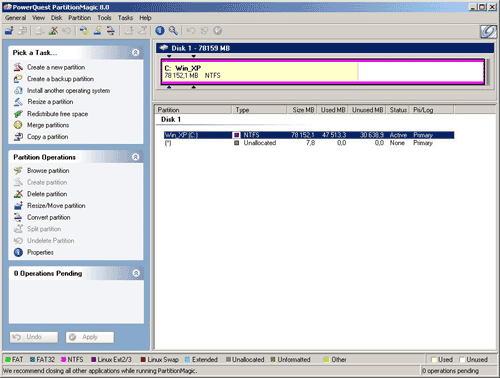This screenshot has width=500, height=378.
Task: Click the Type column header
Action: pos(259,110)
